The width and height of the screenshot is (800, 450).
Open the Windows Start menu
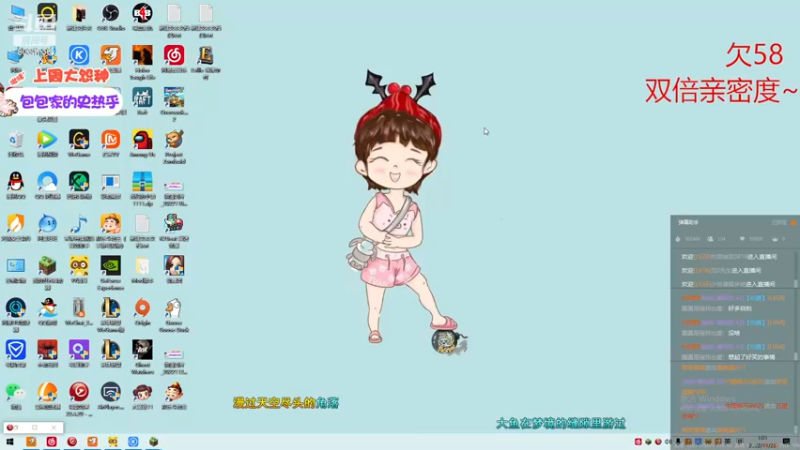(10, 442)
